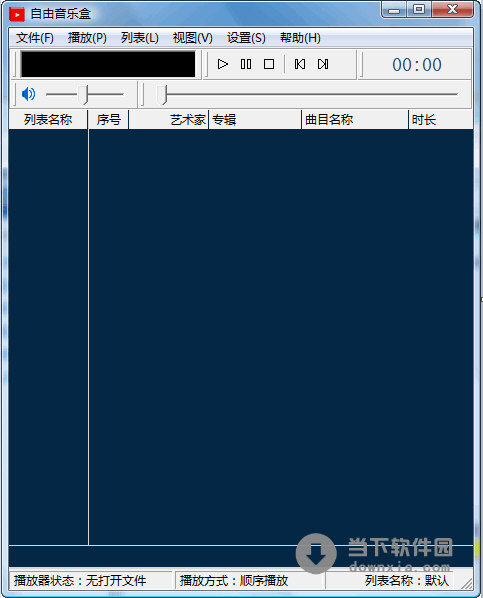Click the black track info display

(x=108, y=64)
